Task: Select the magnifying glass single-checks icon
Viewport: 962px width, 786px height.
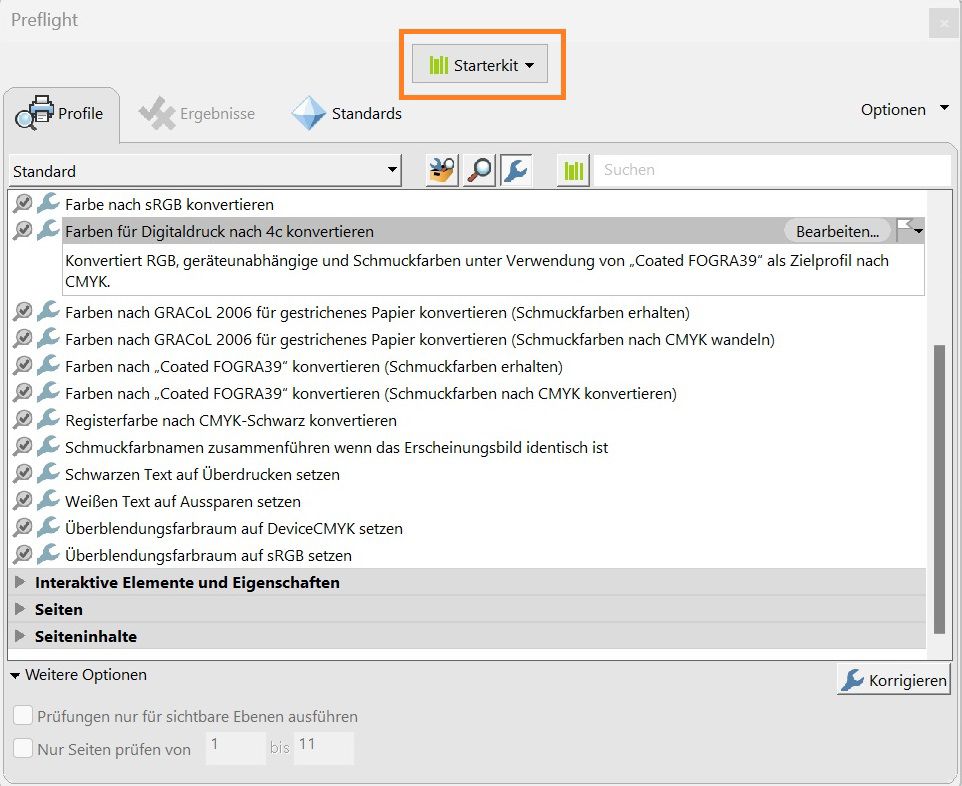Action: 478,170
